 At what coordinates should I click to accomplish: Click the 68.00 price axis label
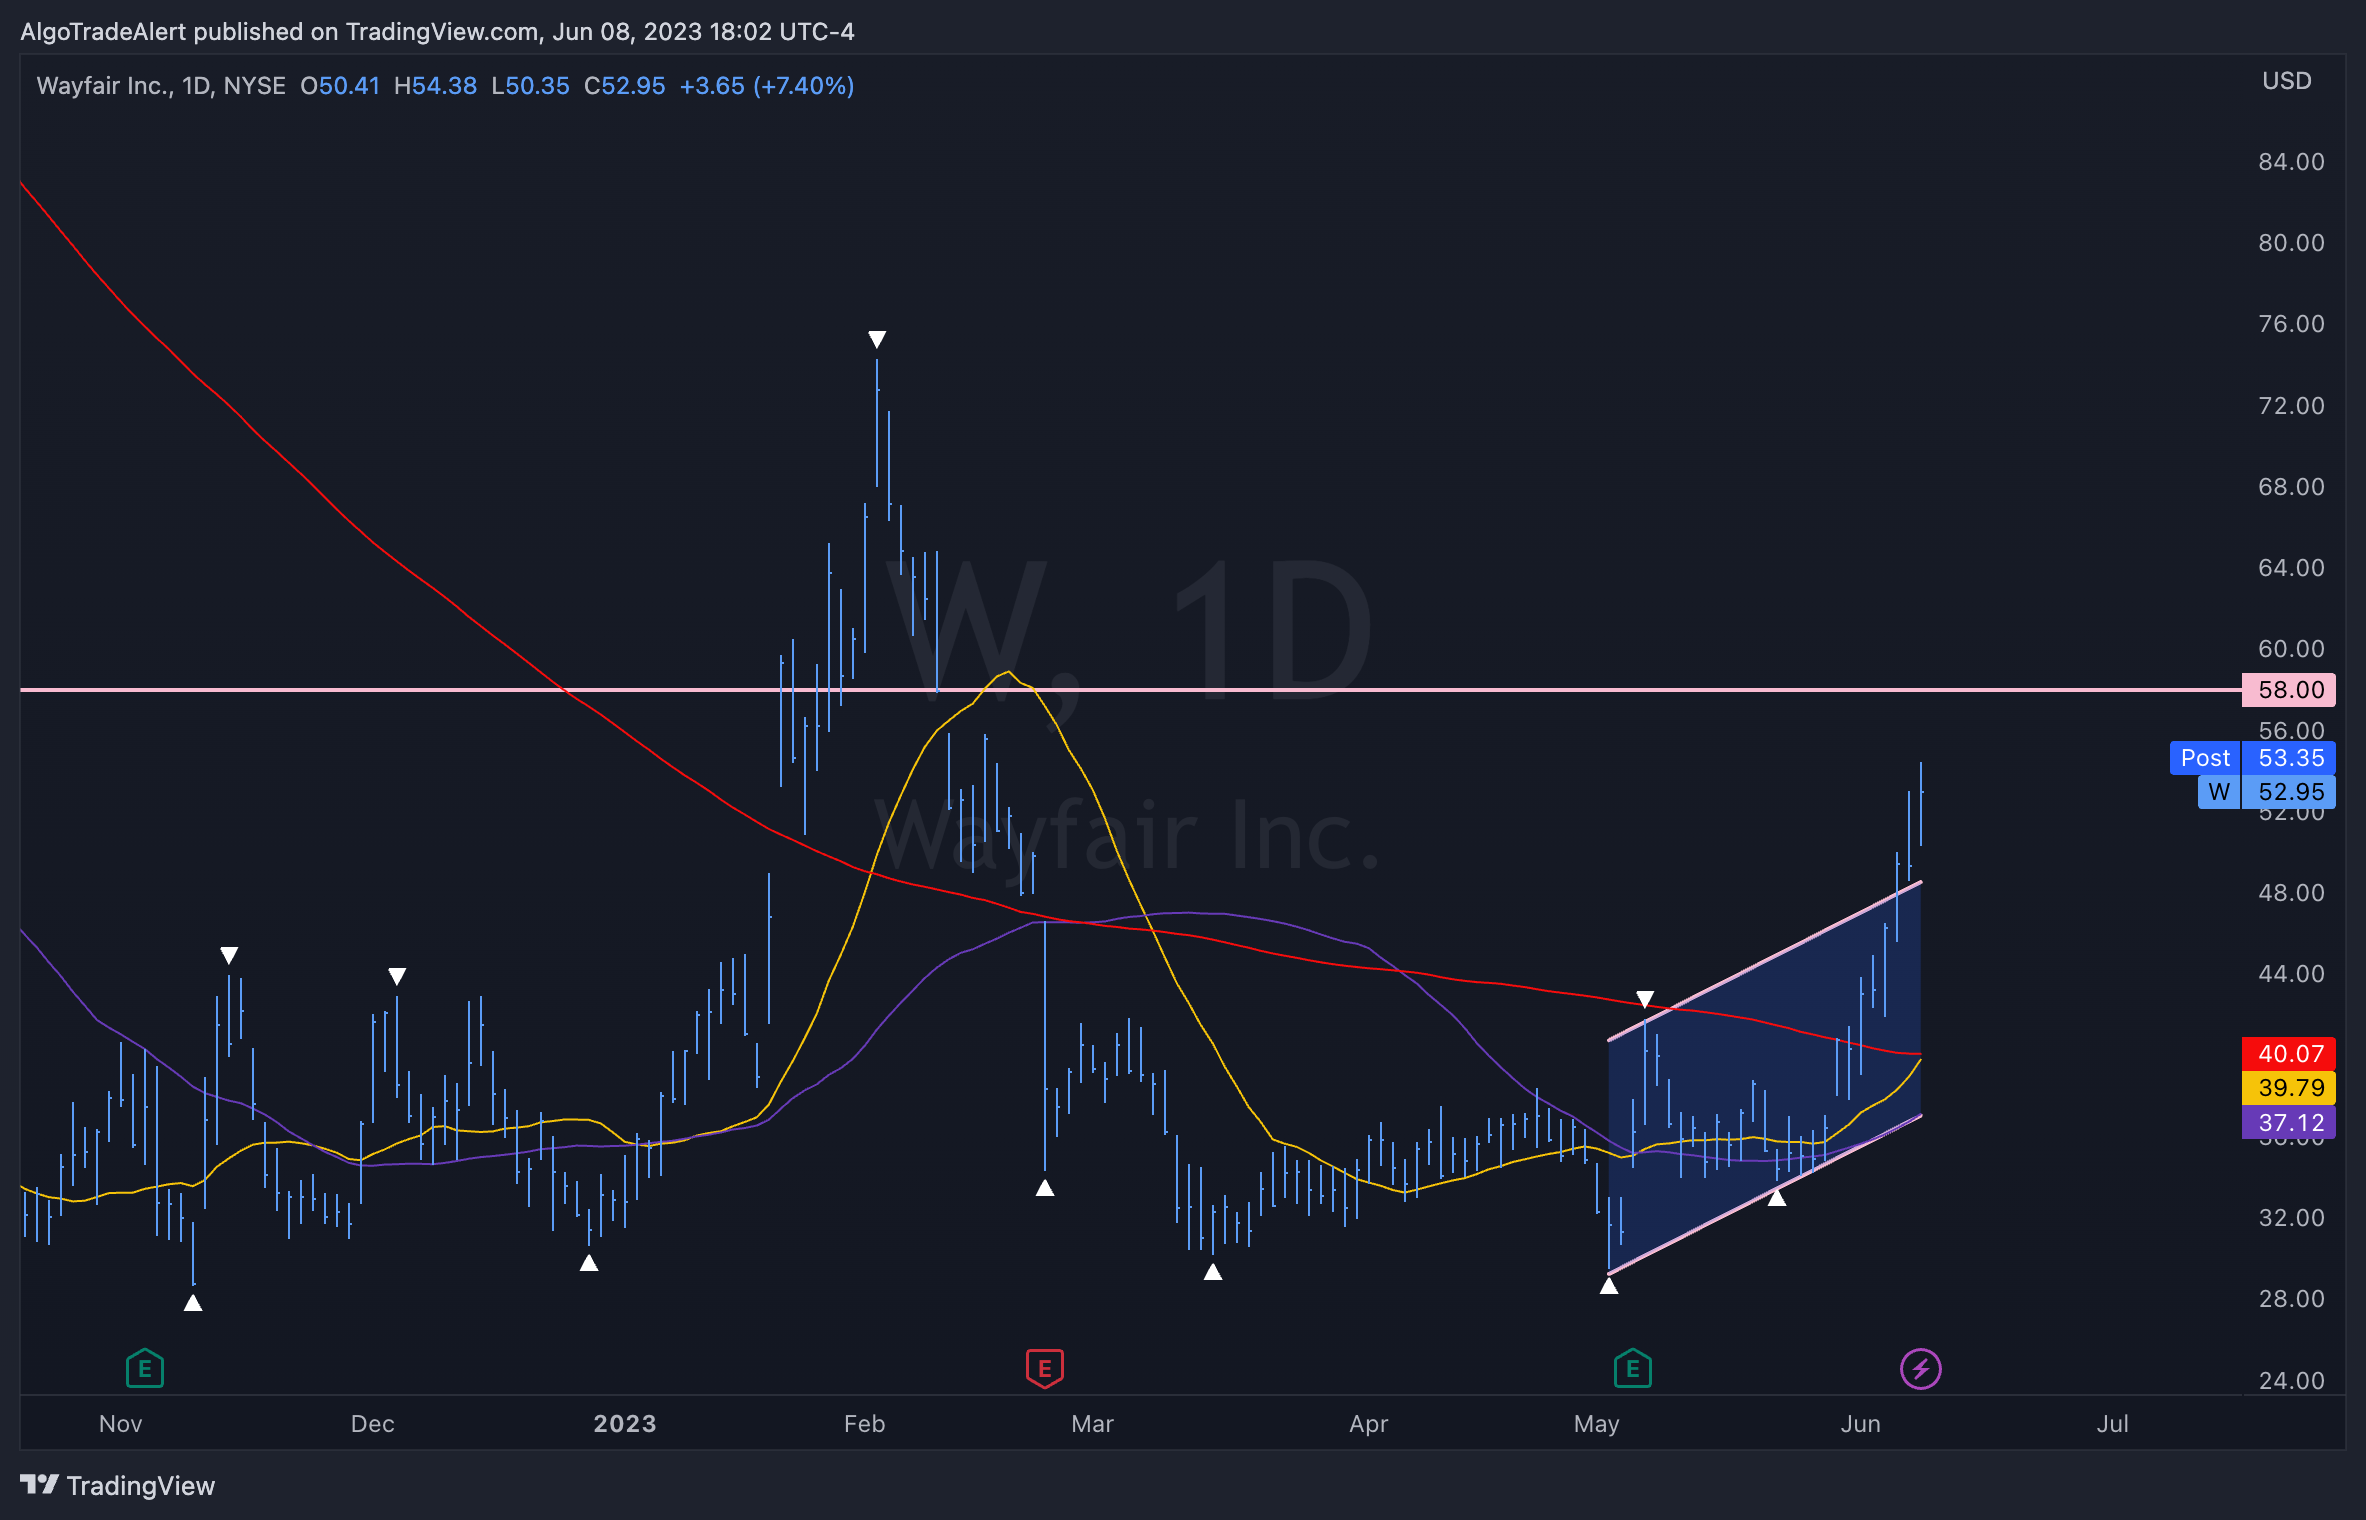click(2291, 487)
